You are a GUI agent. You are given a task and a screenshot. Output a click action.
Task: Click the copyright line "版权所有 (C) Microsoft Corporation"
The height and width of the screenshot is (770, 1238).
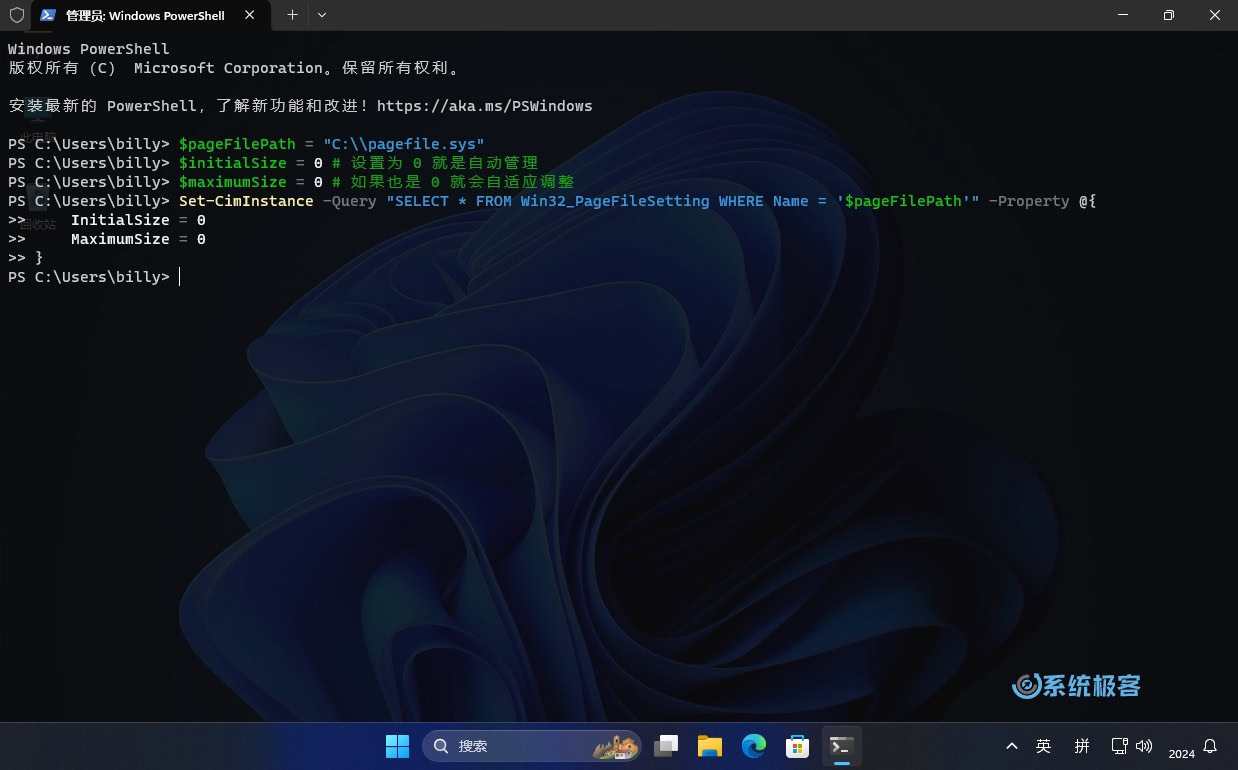pyautogui.click(x=166, y=68)
